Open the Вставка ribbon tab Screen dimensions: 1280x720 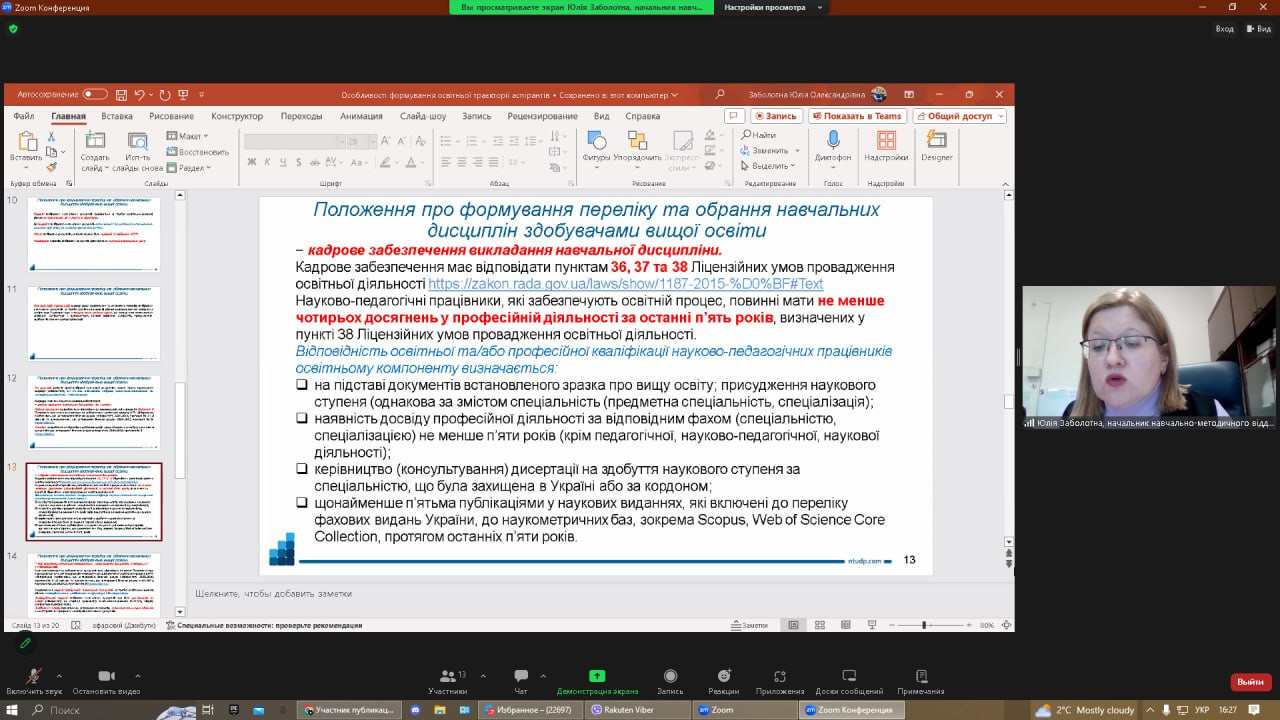[117, 116]
